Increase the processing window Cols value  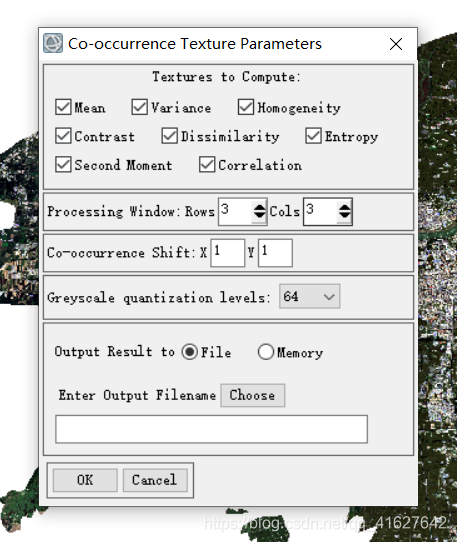click(x=344, y=207)
